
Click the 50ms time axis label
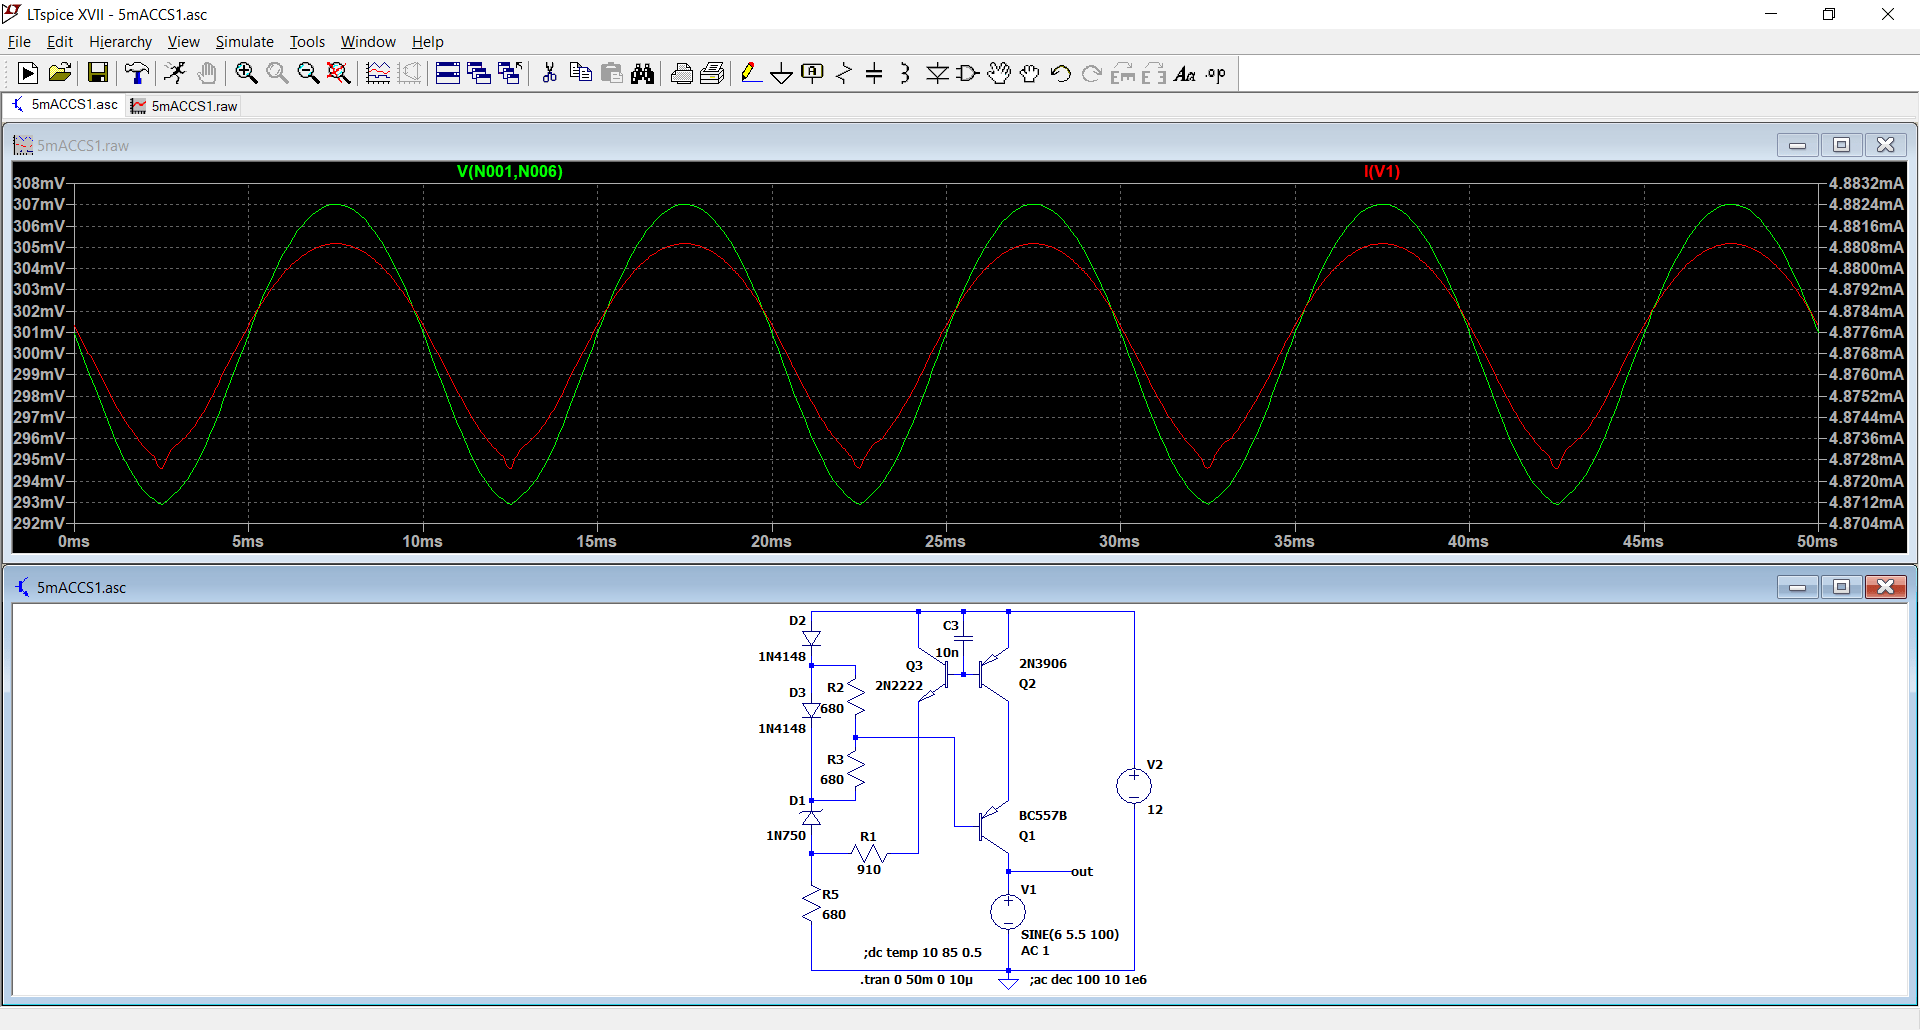click(x=1817, y=541)
